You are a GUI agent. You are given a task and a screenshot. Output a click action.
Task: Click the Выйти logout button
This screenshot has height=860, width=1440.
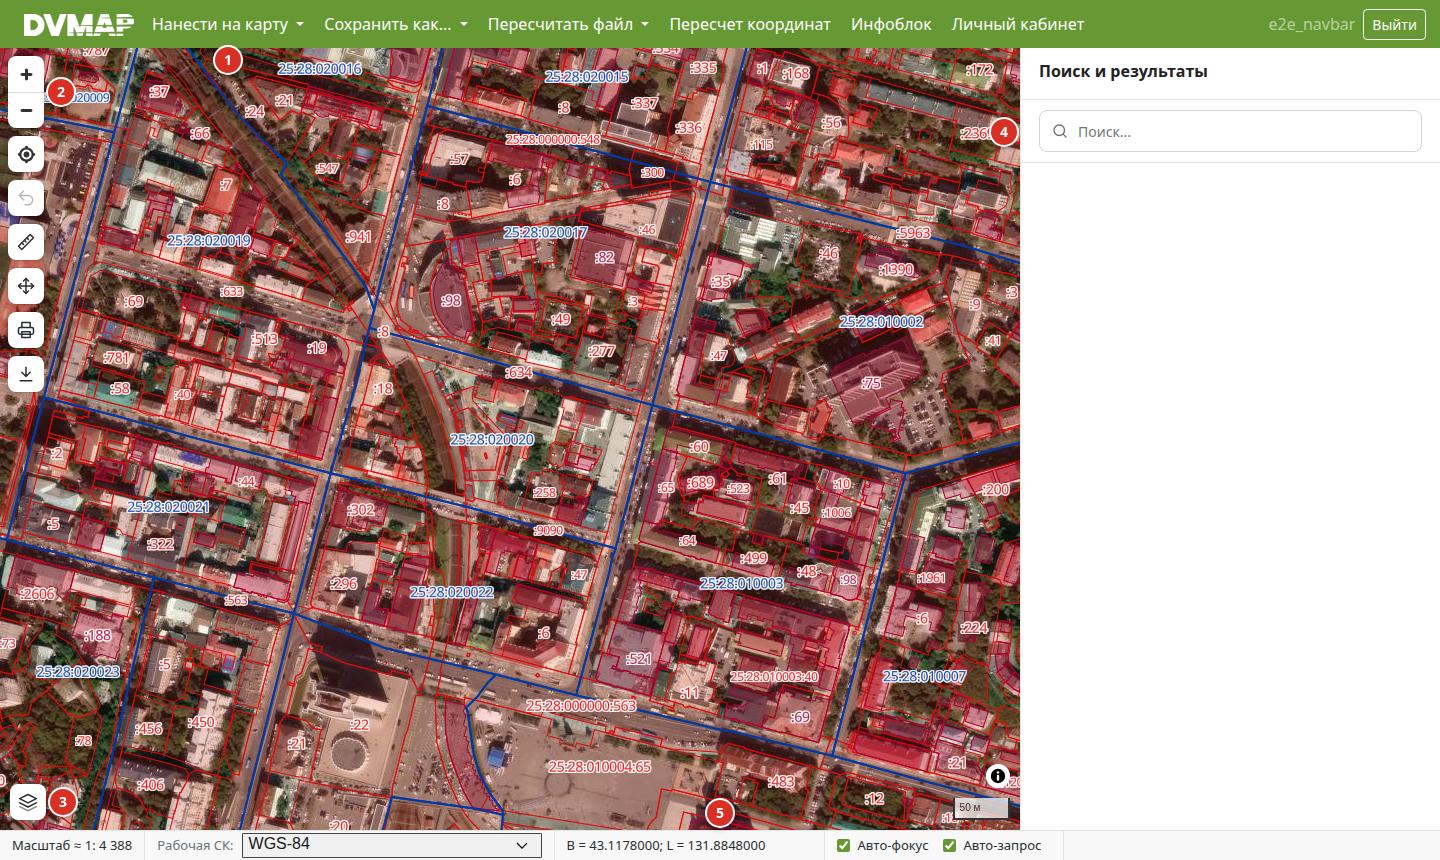(x=1394, y=24)
